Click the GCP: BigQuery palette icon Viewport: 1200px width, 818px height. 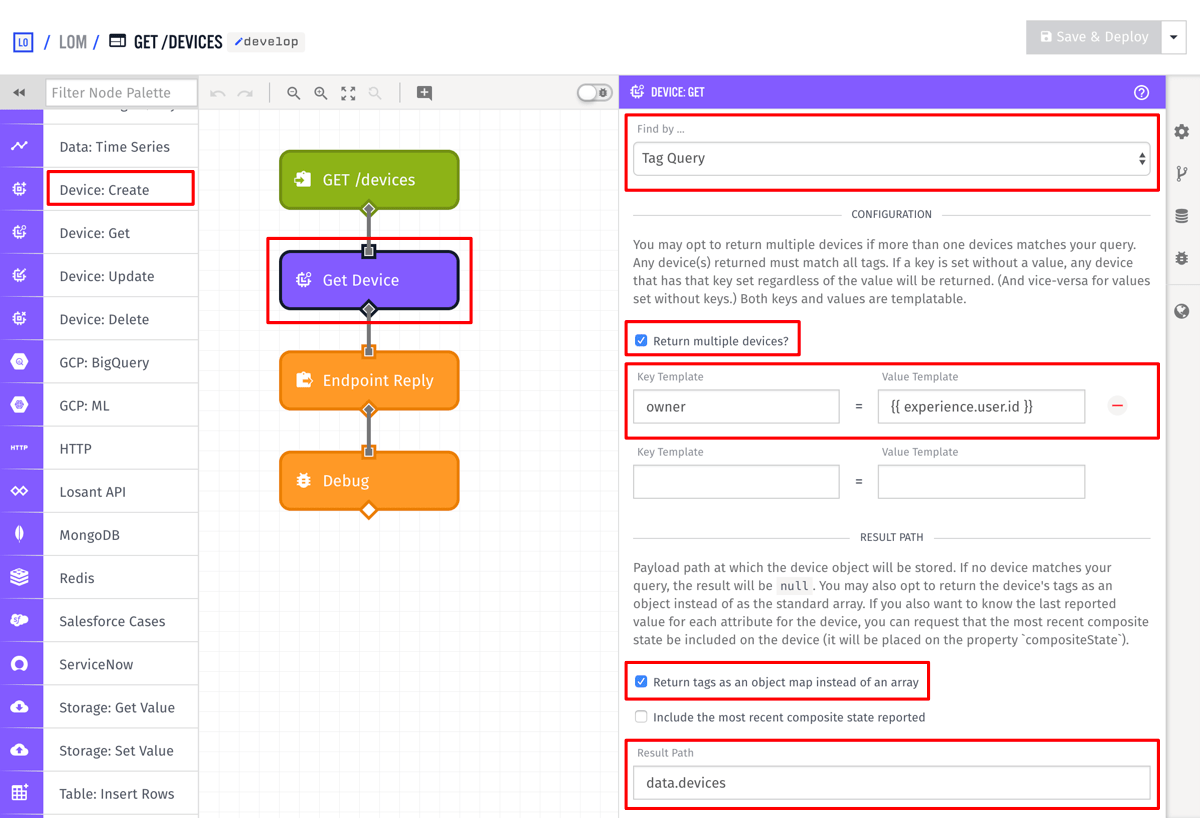[x=20, y=362]
